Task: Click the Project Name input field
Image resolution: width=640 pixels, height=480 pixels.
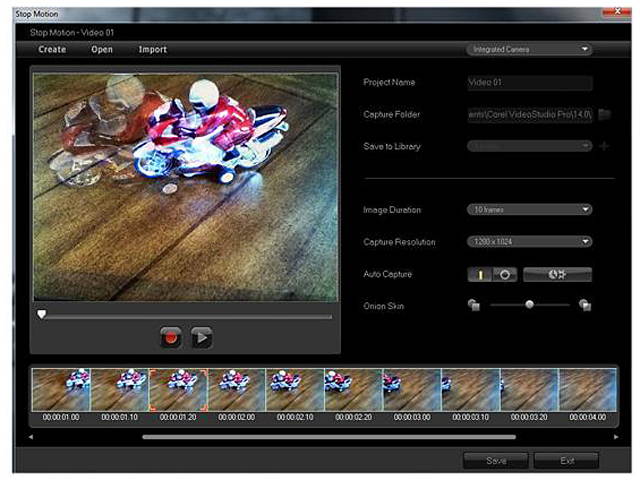Action: pos(529,82)
